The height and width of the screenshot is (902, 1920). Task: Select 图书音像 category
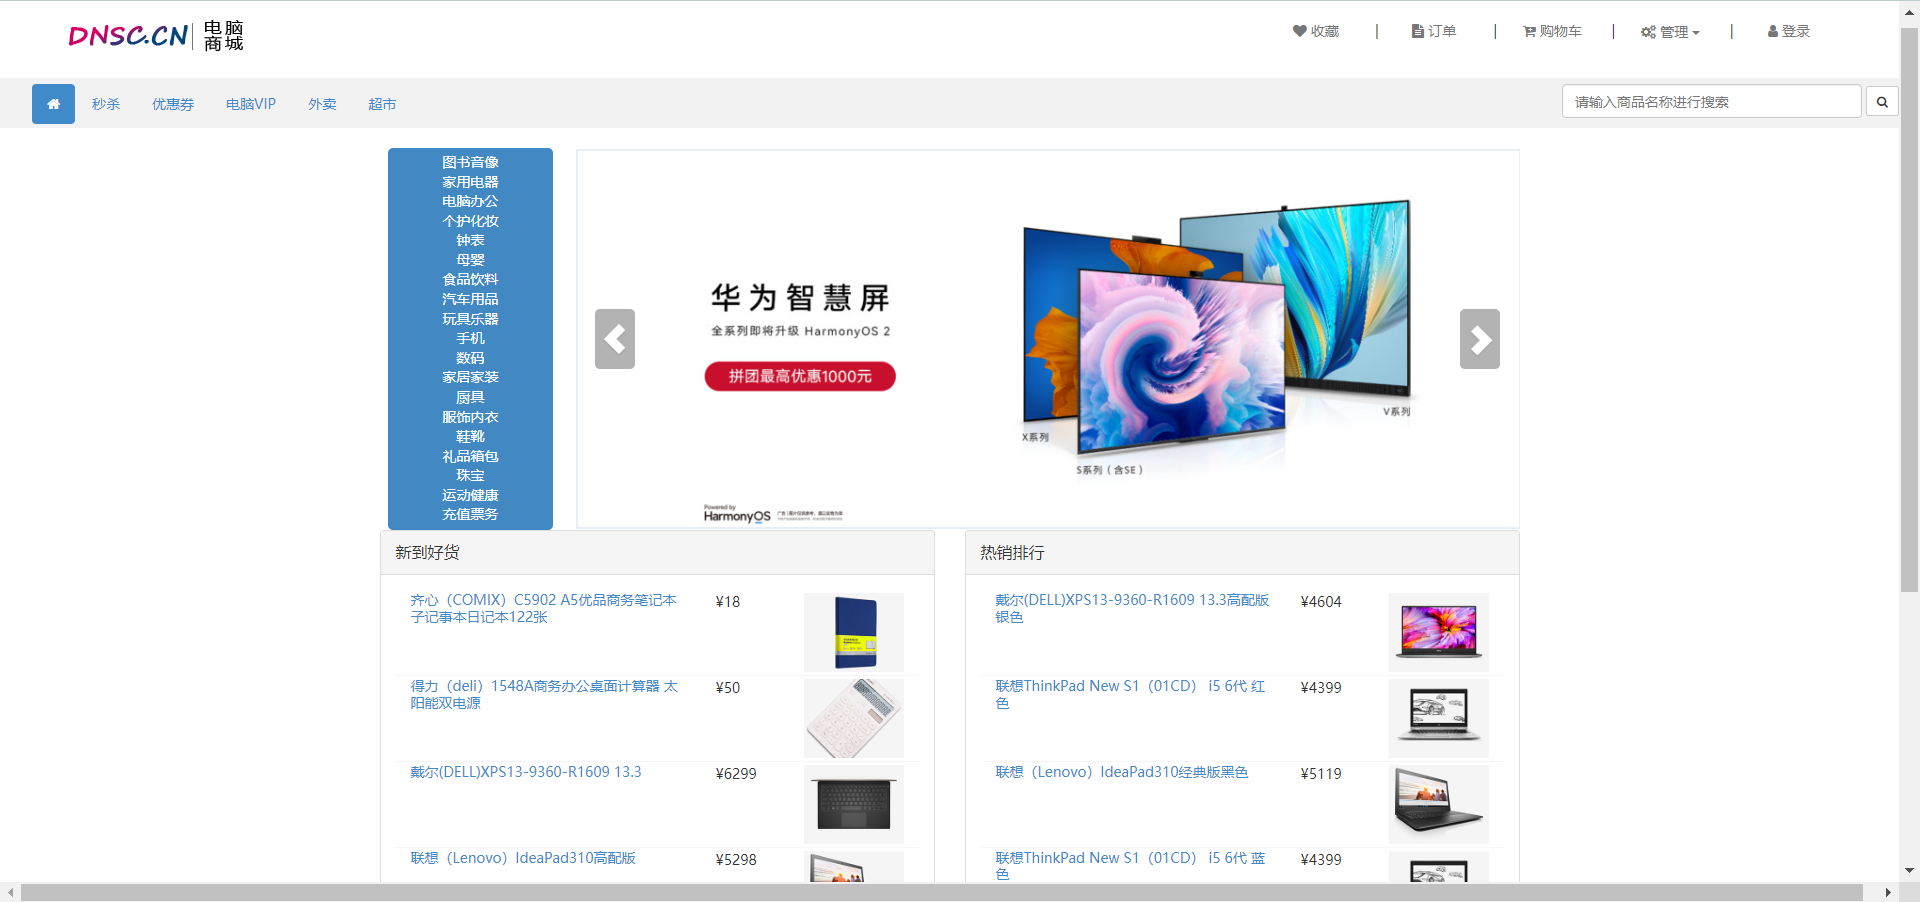click(470, 162)
